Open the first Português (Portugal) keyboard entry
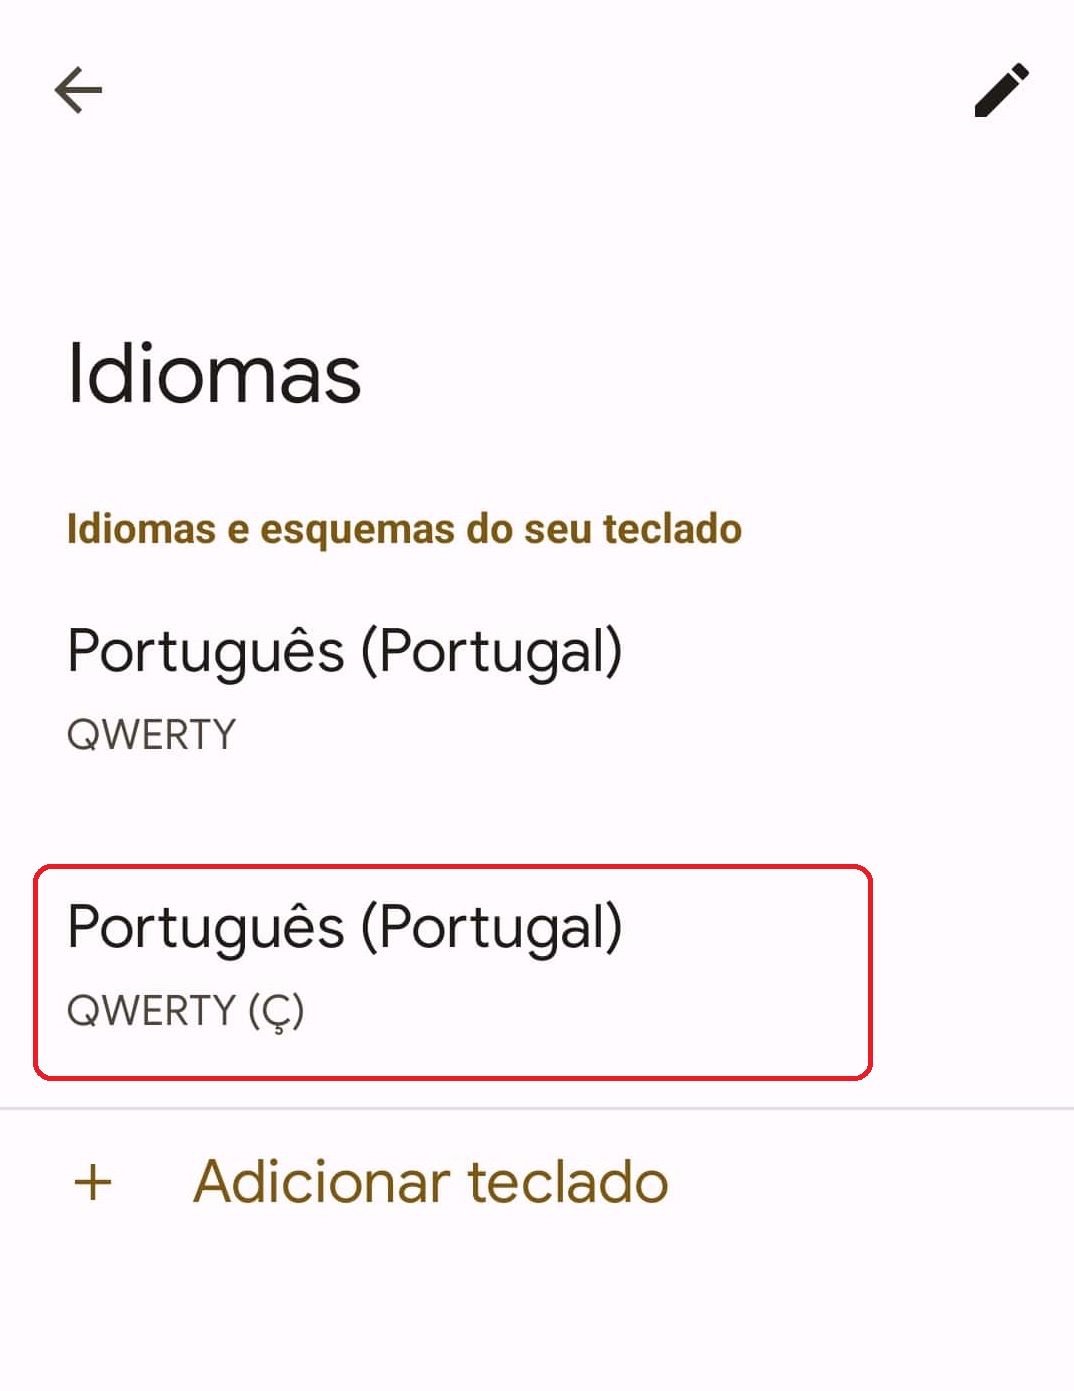The height and width of the screenshot is (1391, 1074). pos(345,688)
